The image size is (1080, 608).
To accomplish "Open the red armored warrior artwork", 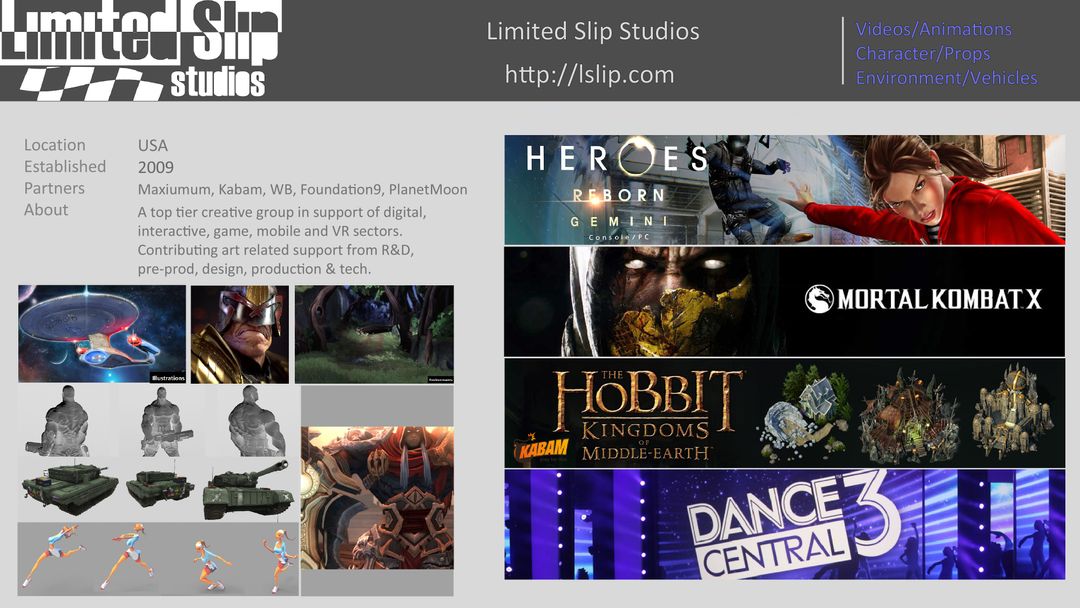I will pos(377,497).
